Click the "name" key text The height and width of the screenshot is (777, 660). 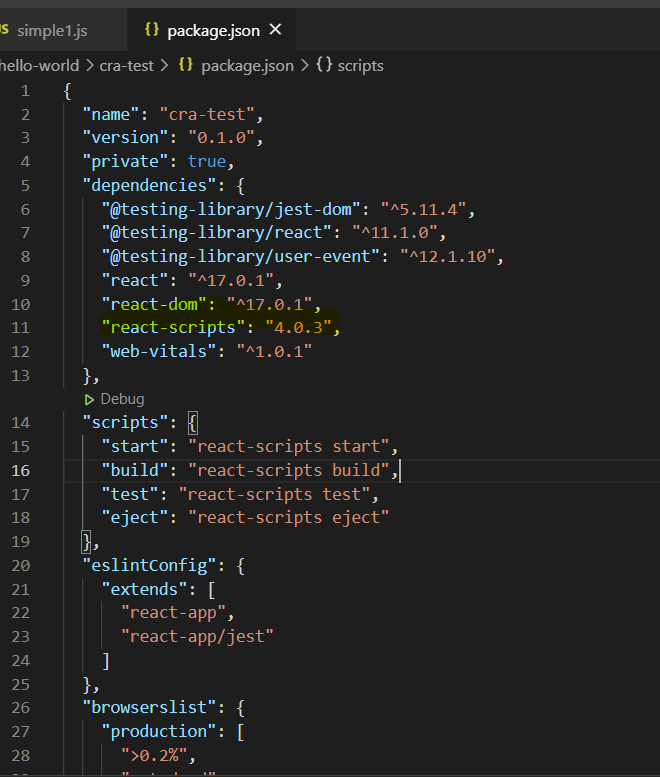[x=110, y=114]
